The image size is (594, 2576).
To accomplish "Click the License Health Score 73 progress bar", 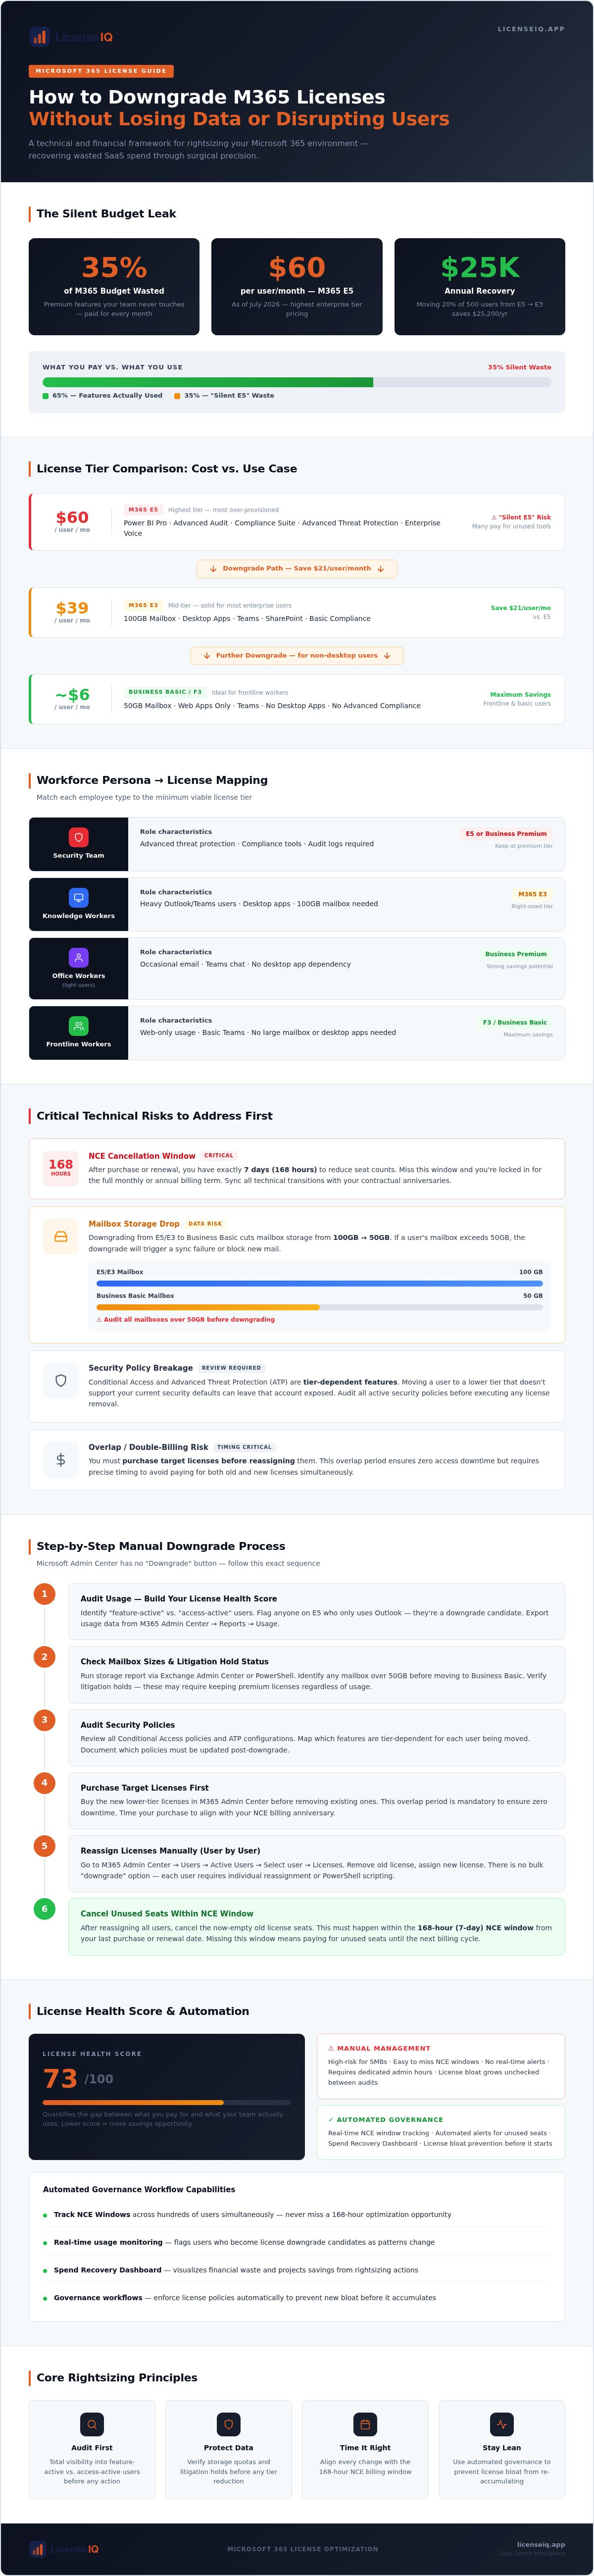I will 167,2103.
